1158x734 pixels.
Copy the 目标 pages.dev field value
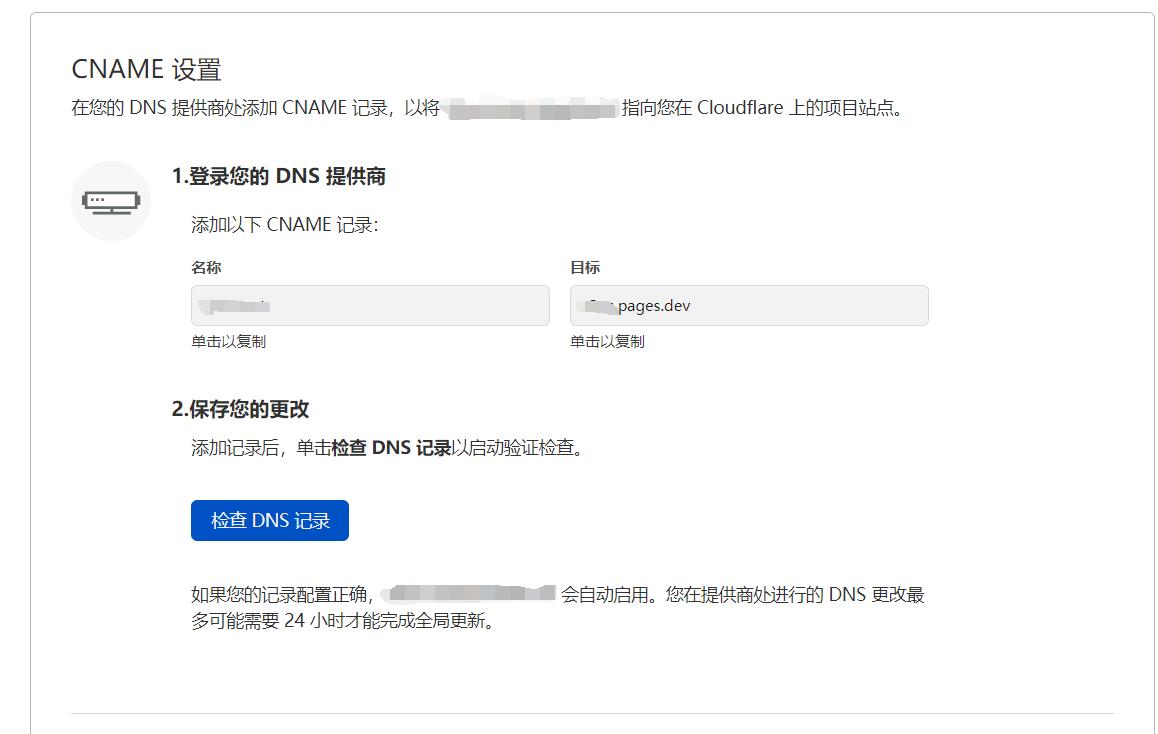[x=749, y=306]
